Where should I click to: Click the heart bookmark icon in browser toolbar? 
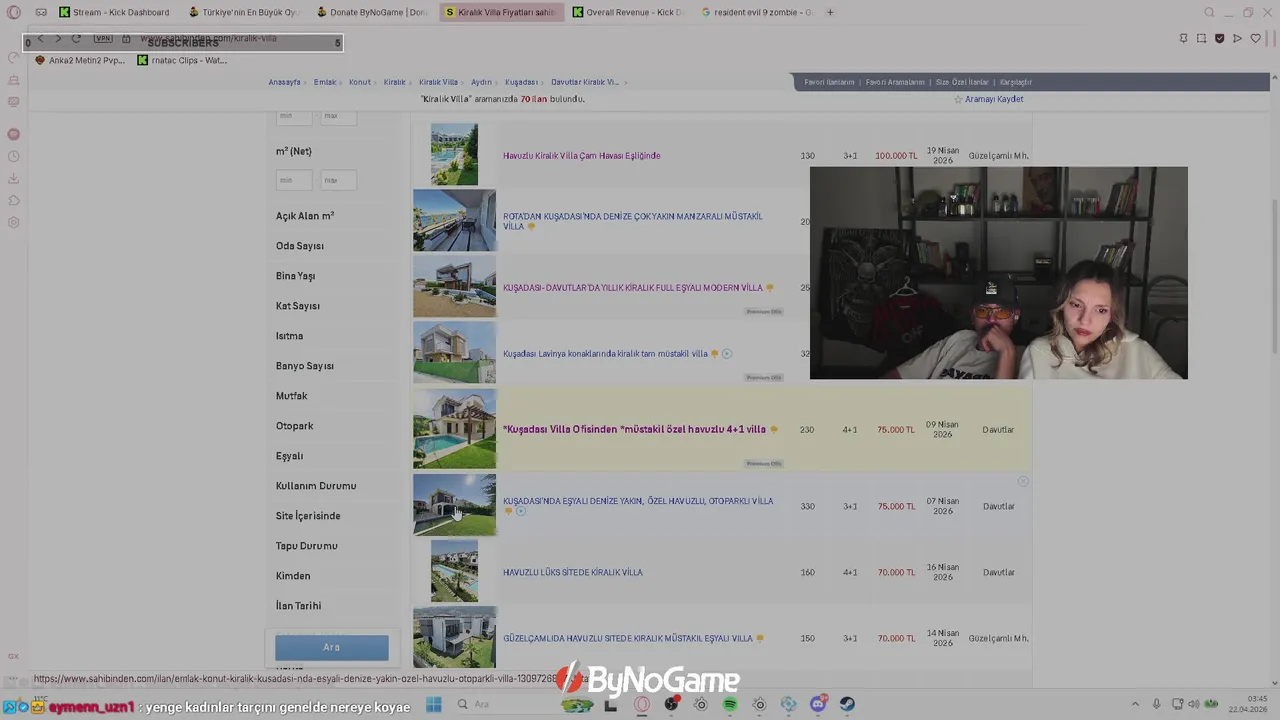click(1255, 38)
